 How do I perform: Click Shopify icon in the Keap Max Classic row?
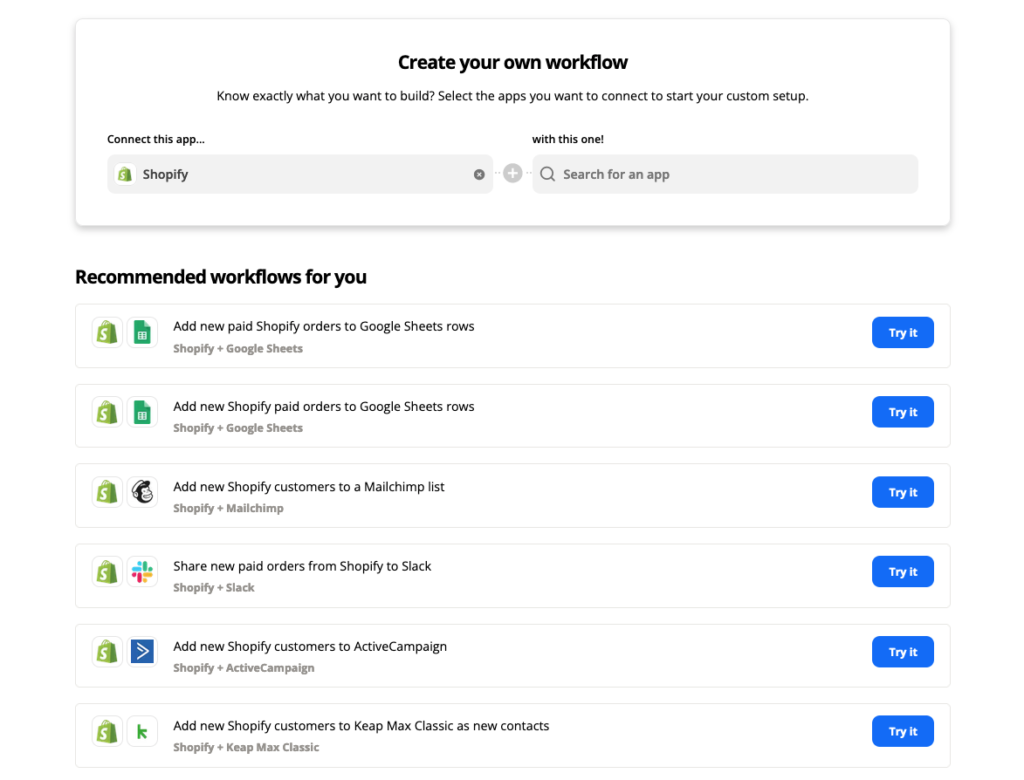coord(107,732)
